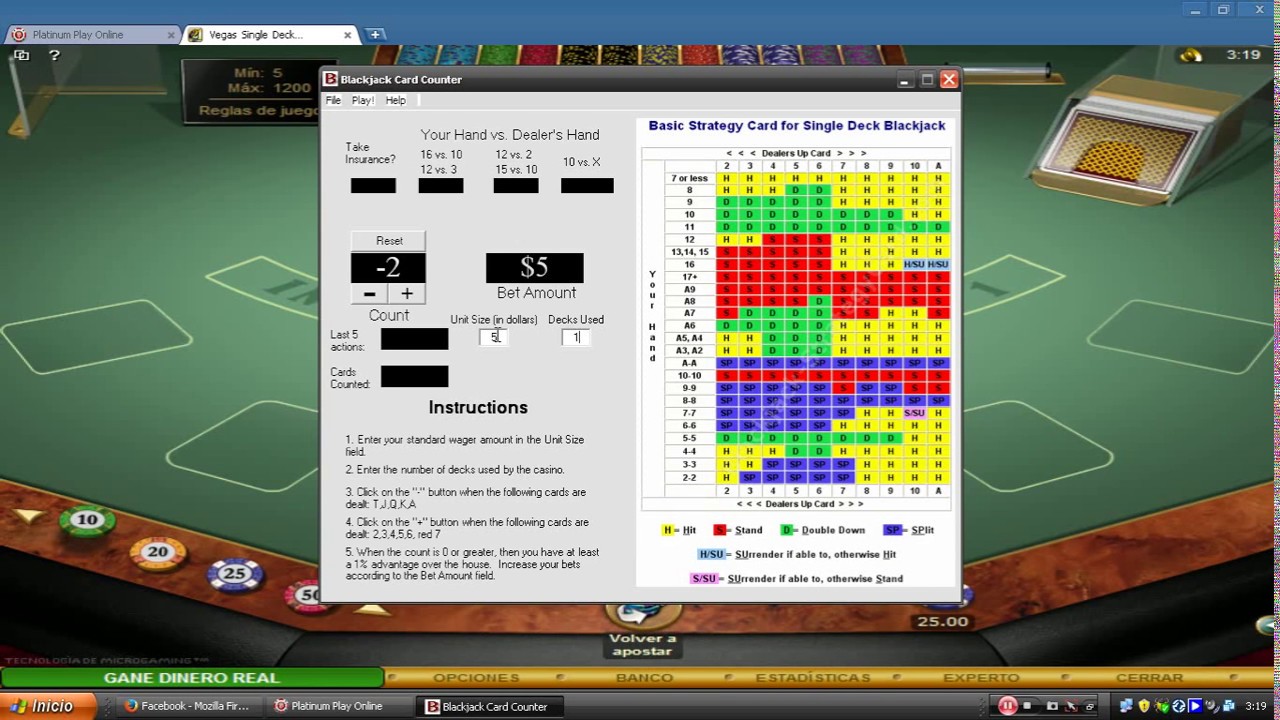Click the window mode icon beside help
This screenshot has width=1280, height=720.
coord(22,56)
